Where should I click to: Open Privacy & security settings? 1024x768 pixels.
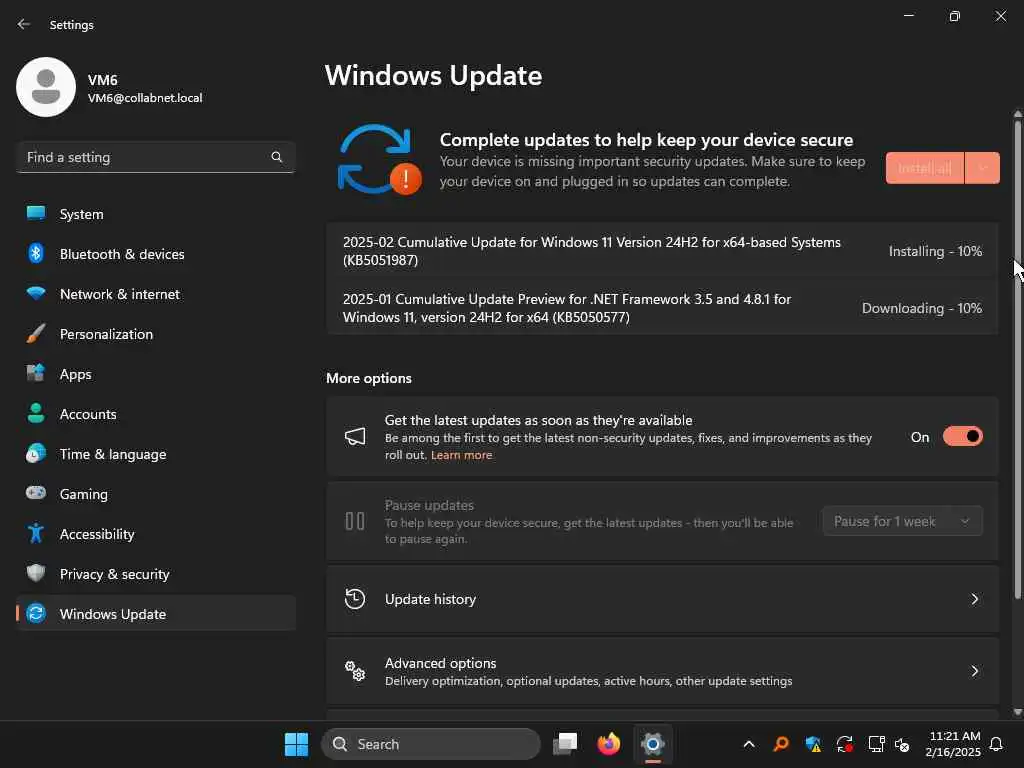click(156, 573)
